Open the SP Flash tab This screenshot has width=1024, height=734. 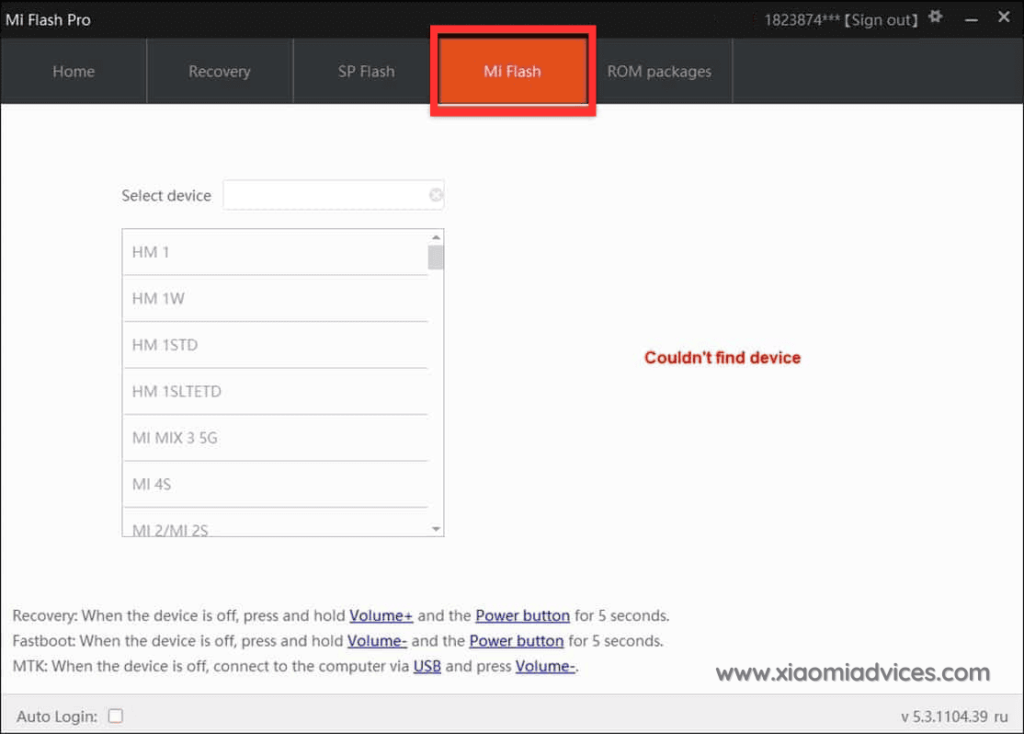(366, 71)
